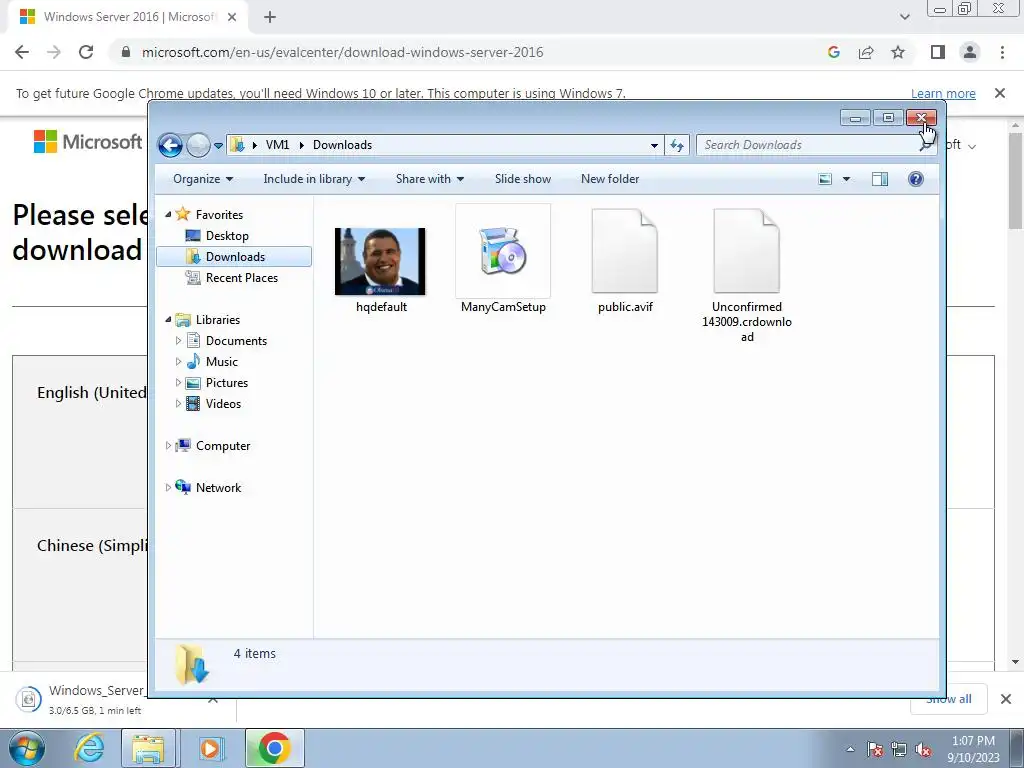The height and width of the screenshot is (768, 1024).
Task: Click the Change your view icon
Action: click(825, 179)
